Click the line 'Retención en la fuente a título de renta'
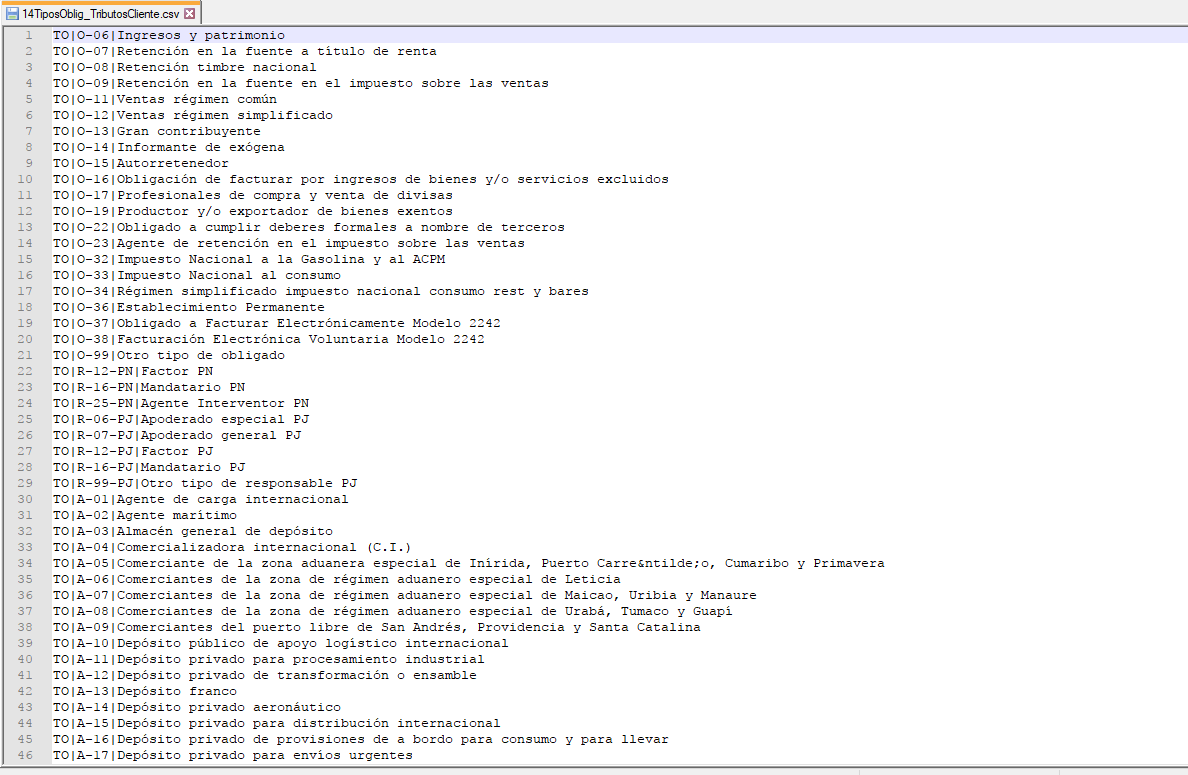This screenshot has width=1188, height=775. tap(245, 52)
